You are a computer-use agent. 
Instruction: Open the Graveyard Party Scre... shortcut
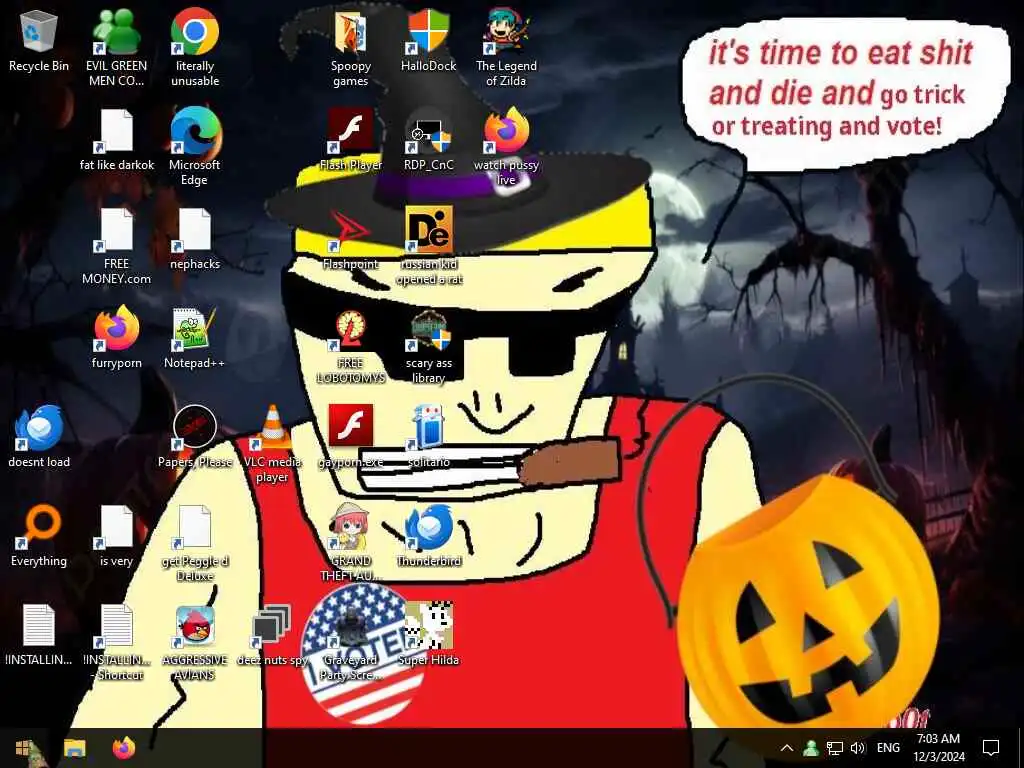point(351,643)
